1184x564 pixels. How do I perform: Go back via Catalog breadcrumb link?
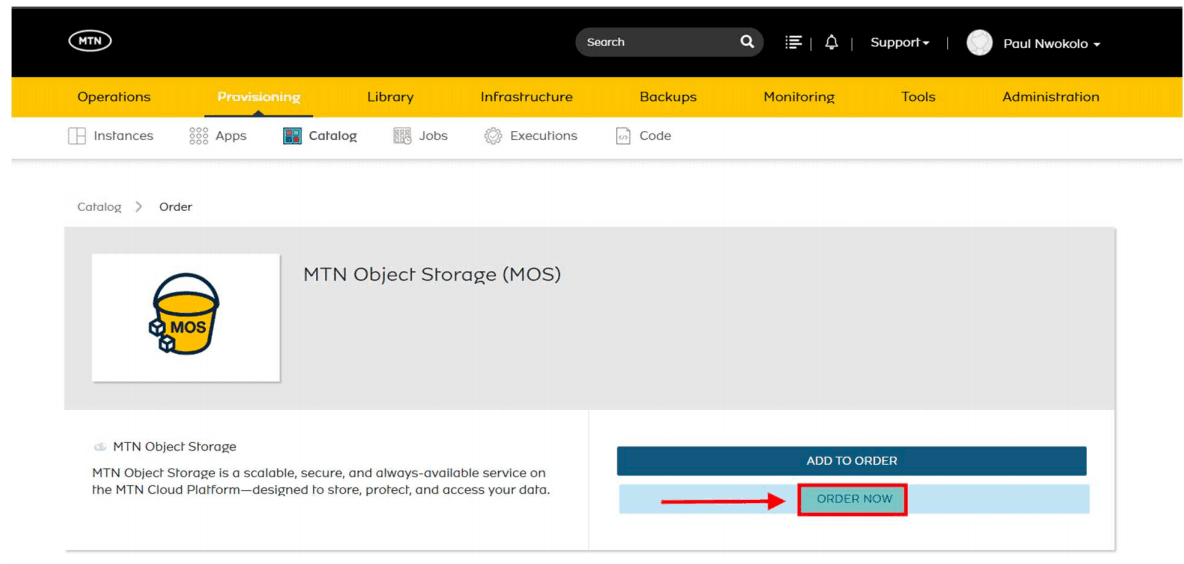pyautogui.click(x=99, y=207)
